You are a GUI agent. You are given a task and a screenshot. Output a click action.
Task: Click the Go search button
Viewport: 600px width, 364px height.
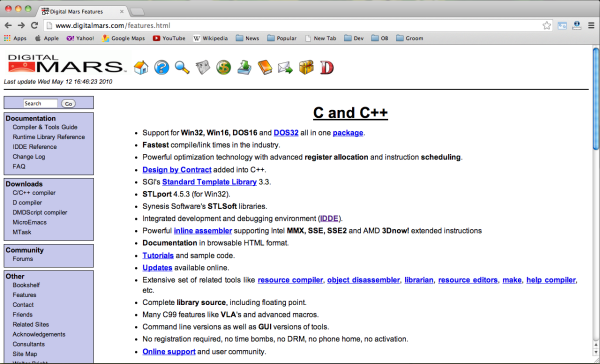click(68, 104)
